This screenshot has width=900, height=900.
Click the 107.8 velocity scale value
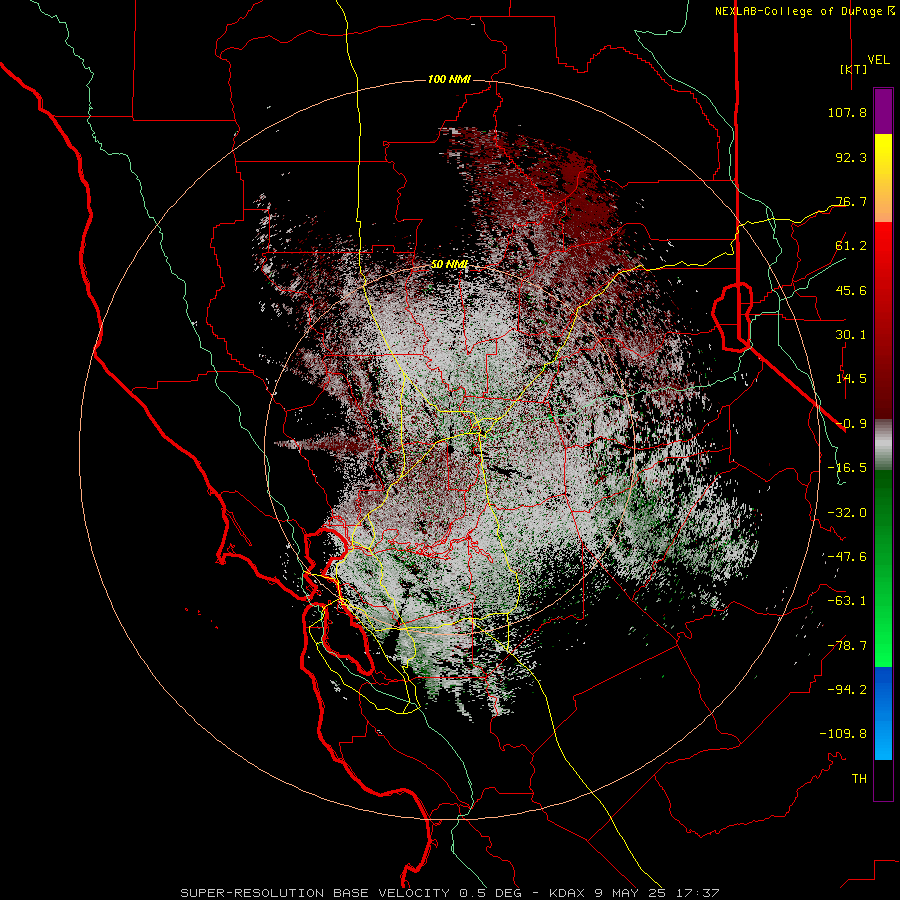tap(847, 112)
